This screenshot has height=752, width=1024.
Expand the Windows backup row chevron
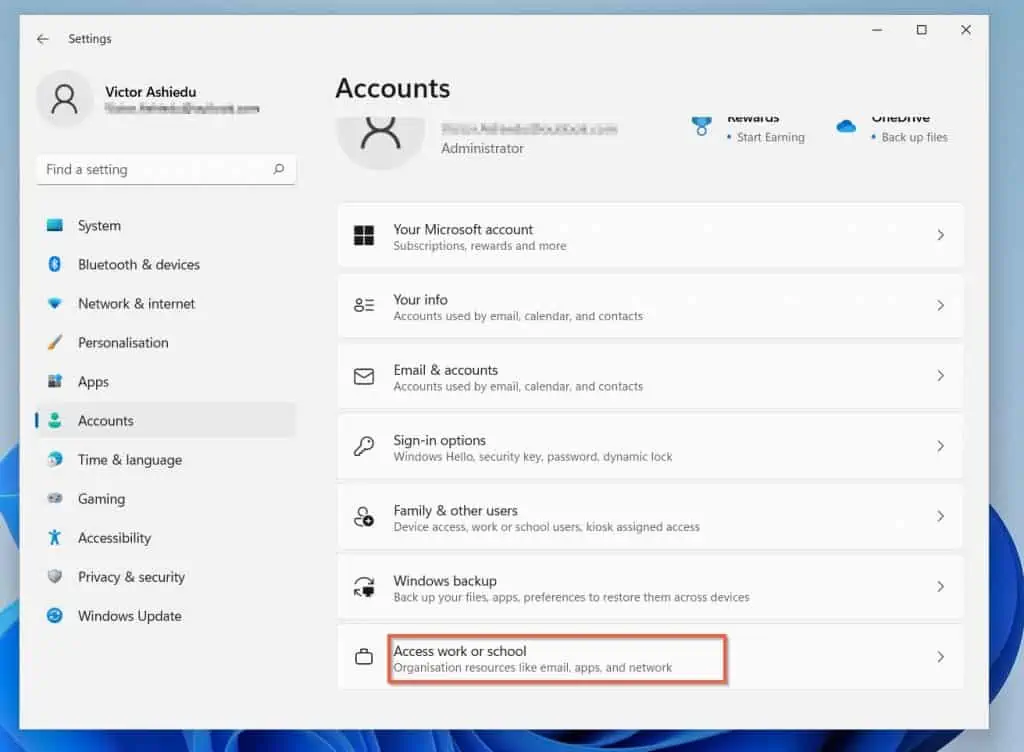click(940, 587)
